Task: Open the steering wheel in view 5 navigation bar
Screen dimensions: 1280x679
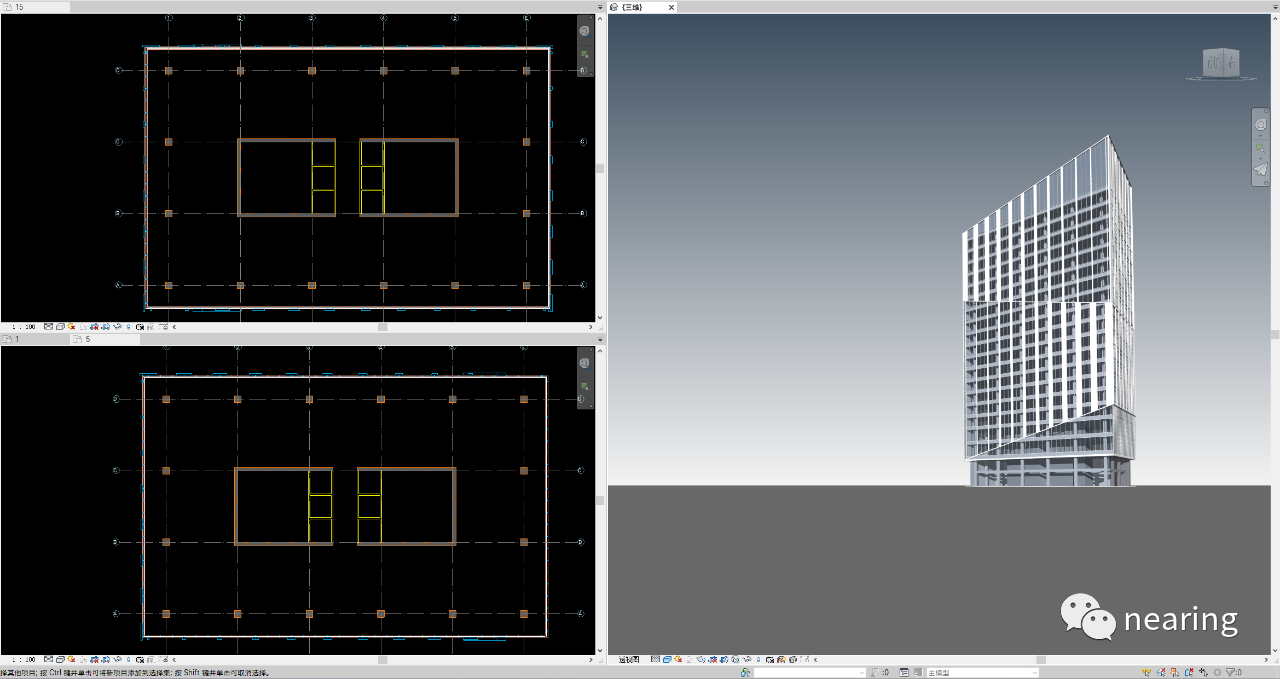Action: coord(585,364)
